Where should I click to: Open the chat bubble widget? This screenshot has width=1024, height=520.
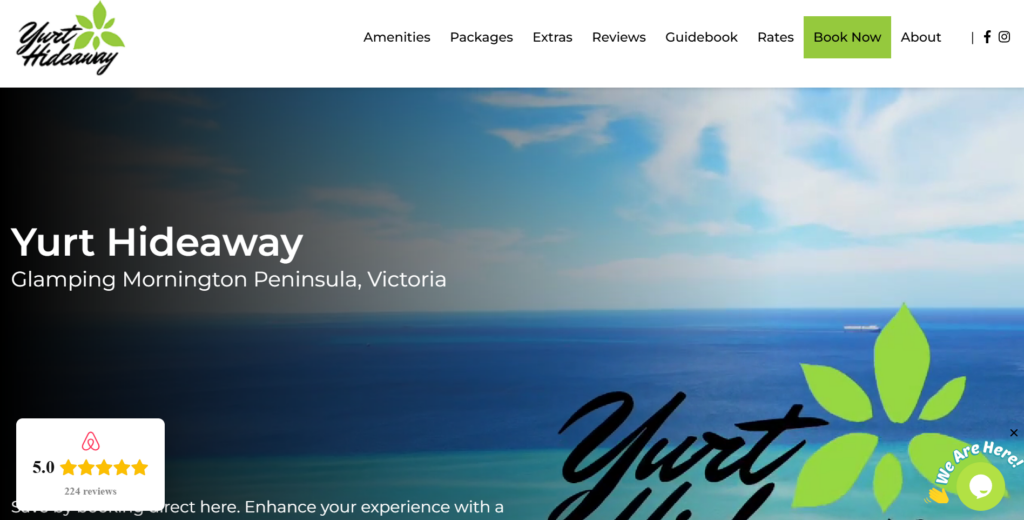pos(981,486)
